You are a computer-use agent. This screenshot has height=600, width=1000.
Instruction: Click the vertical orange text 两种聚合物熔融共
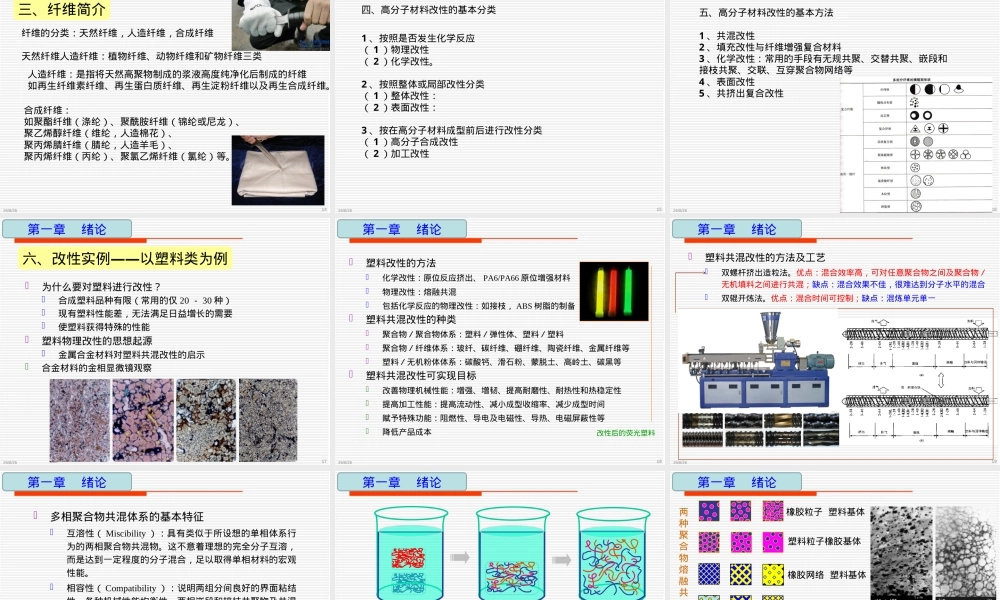click(684, 552)
